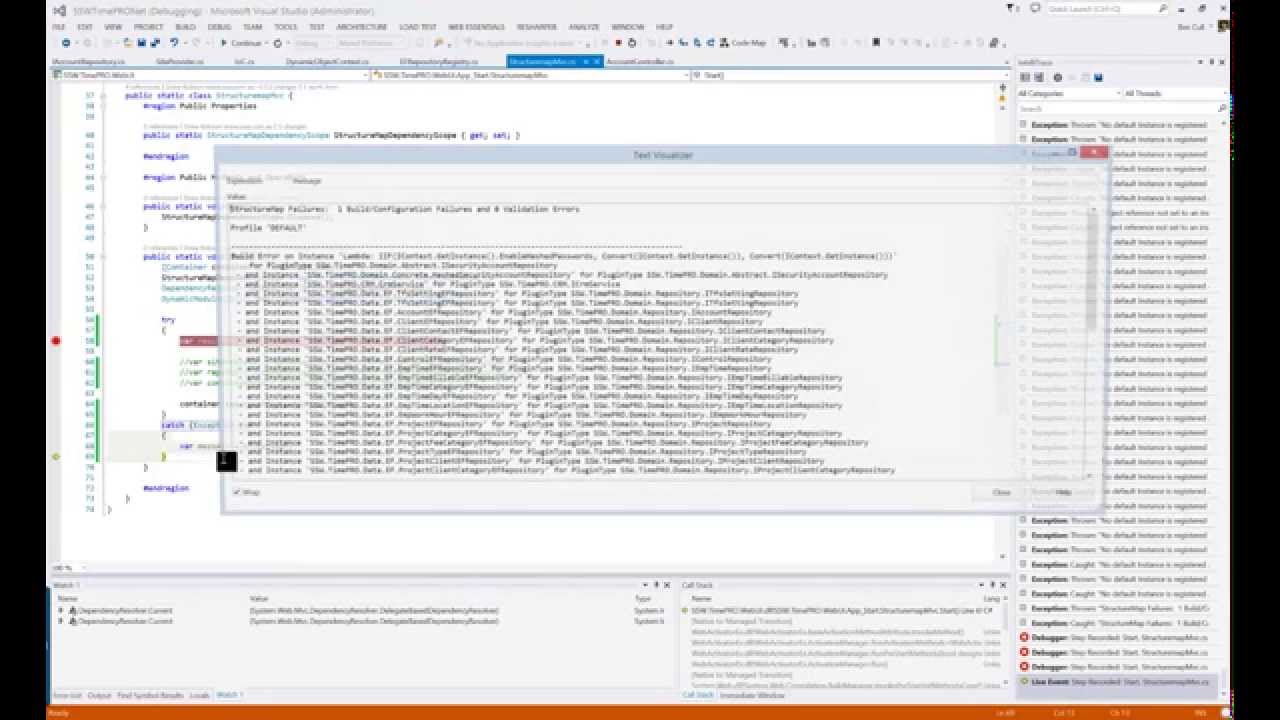Screen dimensions: 1280x720
Task: Click the Stop Debugging icon
Action: coord(617,42)
